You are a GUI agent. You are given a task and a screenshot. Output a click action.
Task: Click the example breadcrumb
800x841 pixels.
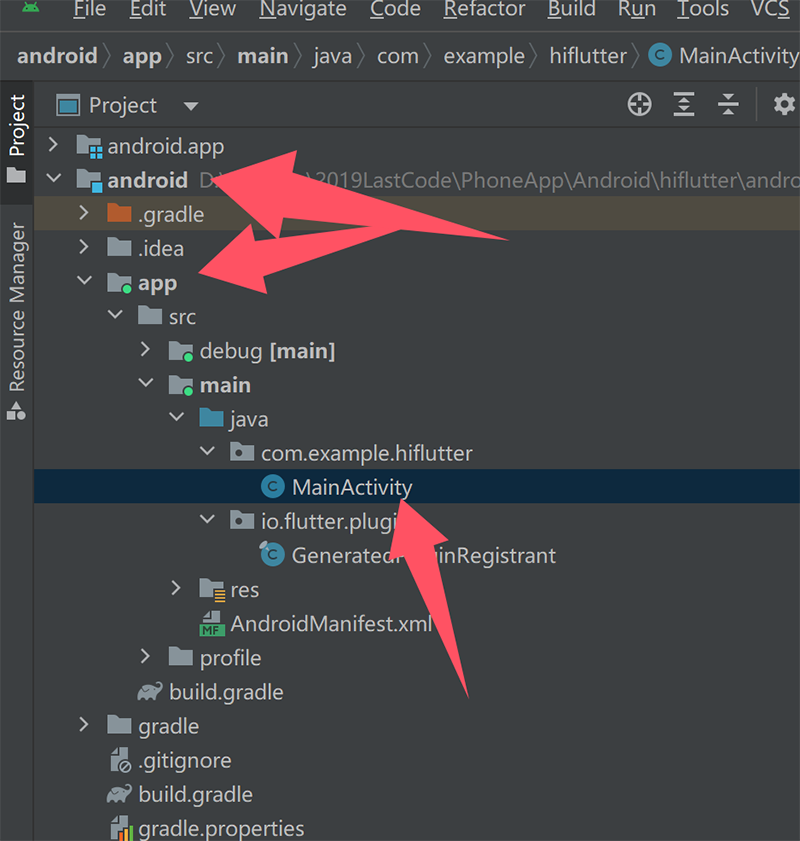484,57
